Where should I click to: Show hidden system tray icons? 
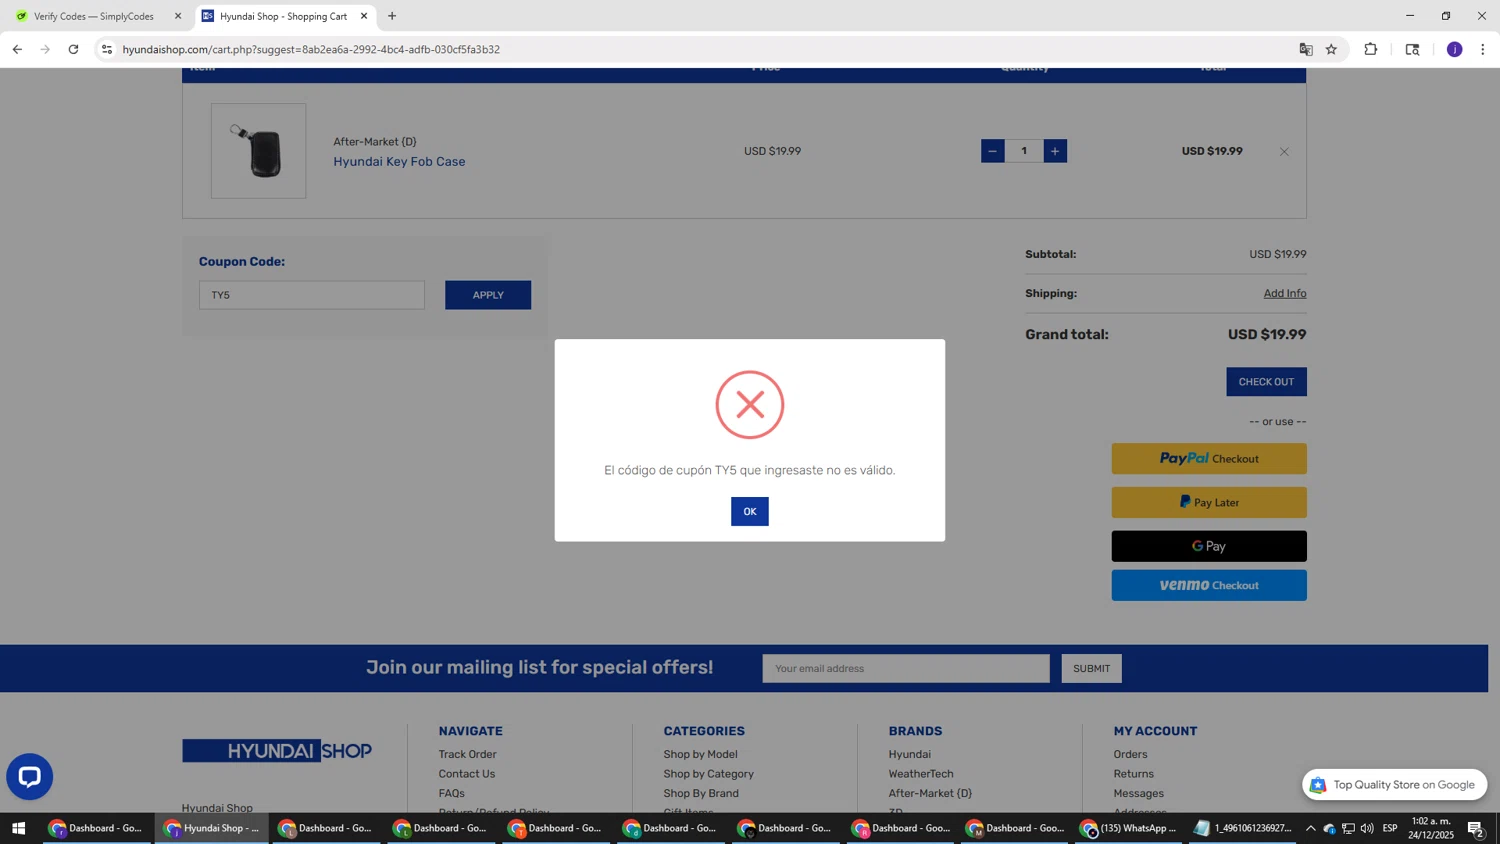pyautogui.click(x=1310, y=828)
